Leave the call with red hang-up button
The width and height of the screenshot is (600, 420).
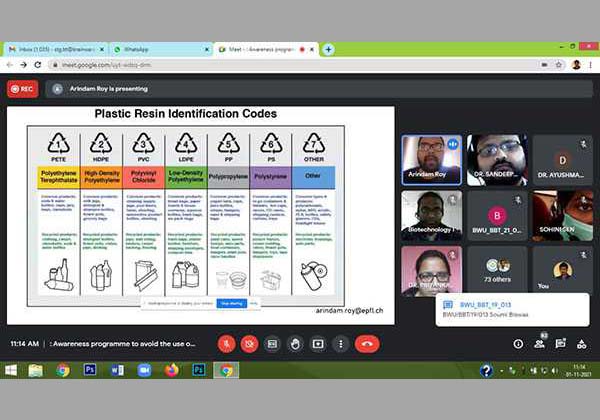click(x=367, y=343)
